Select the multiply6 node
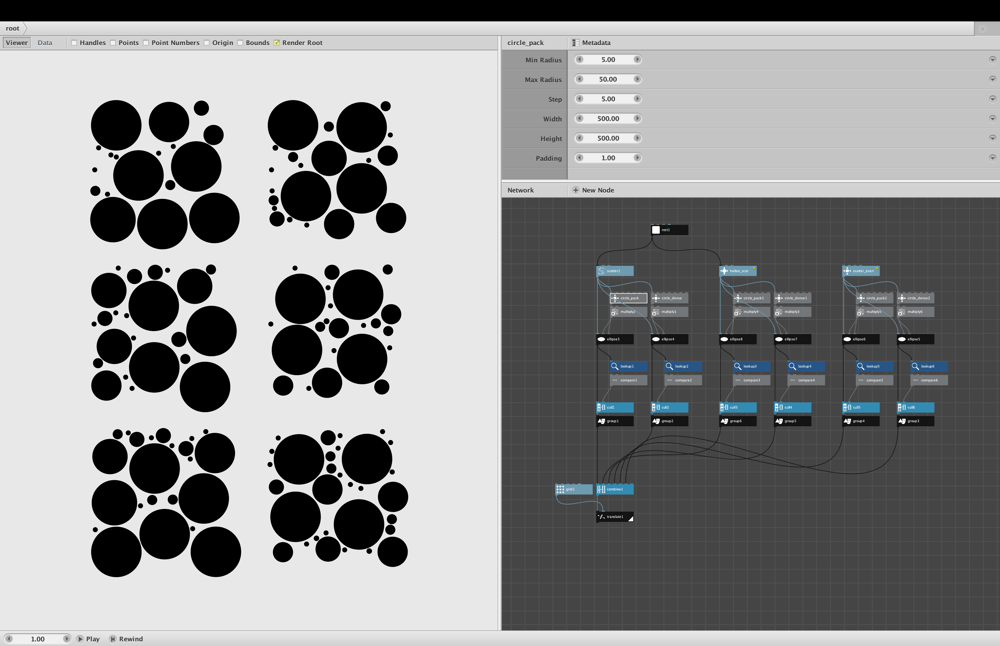The height and width of the screenshot is (646, 1000). coord(916,312)
